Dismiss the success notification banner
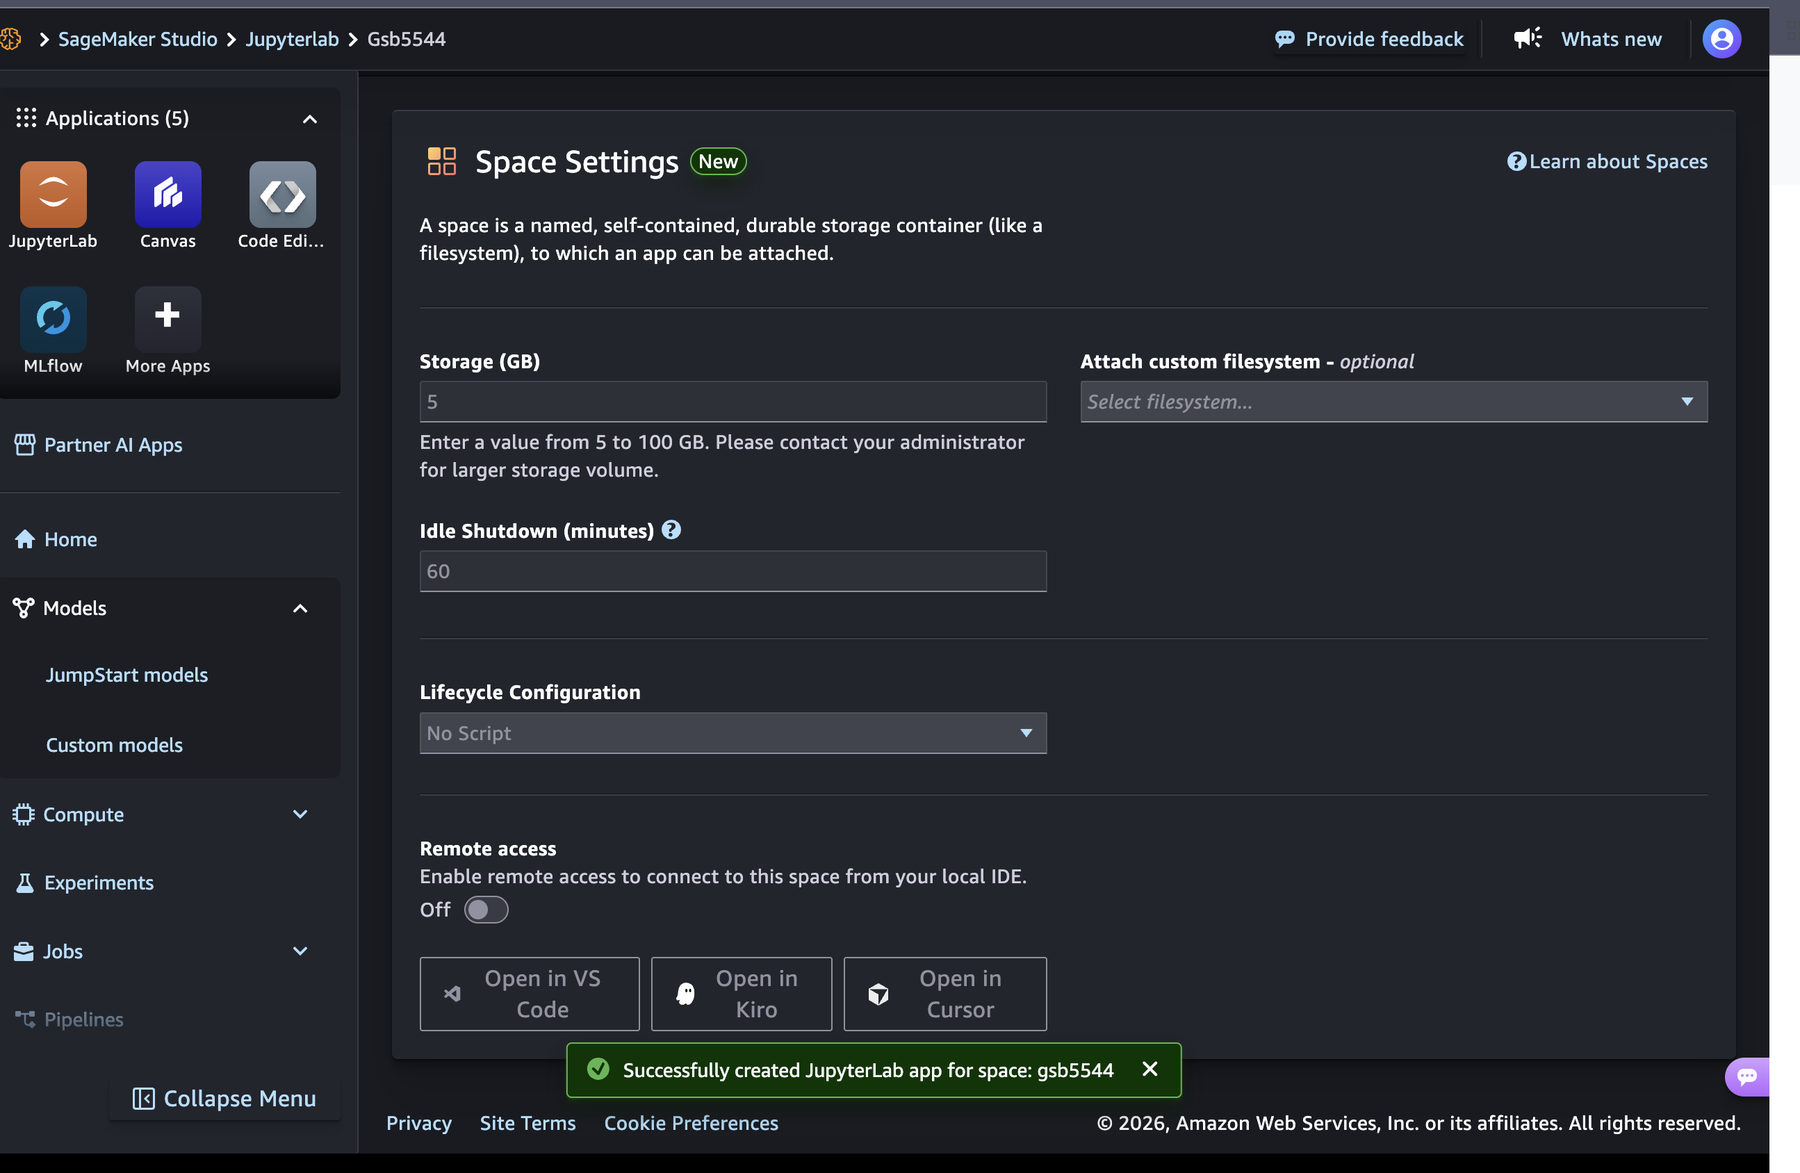 click(x=1150, y=1069)
